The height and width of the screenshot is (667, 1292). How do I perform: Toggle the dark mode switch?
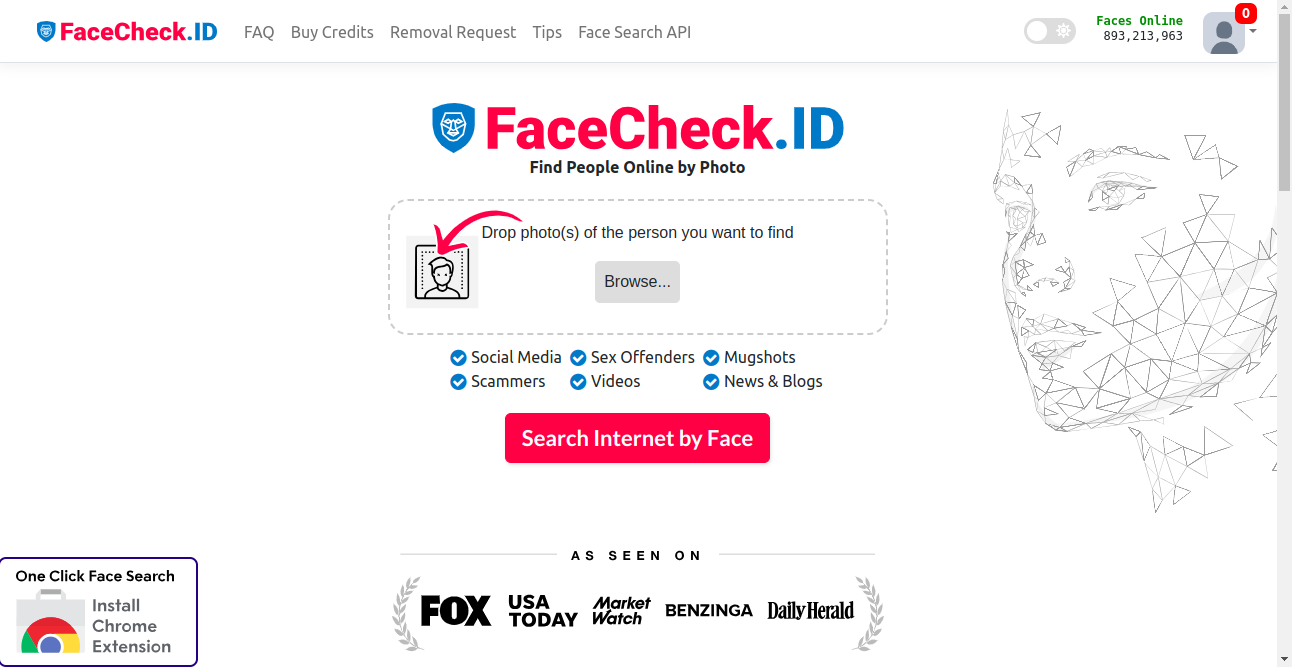point(1049,32)
